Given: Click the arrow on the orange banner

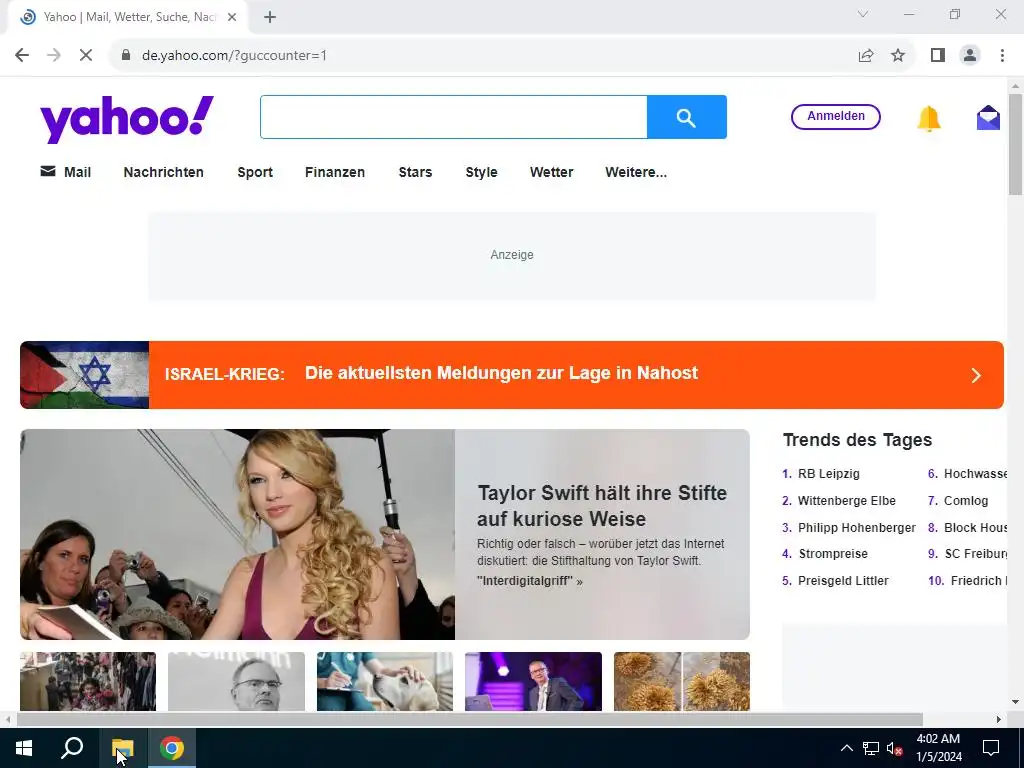Looking at the screenshot, I should (976, 376).
